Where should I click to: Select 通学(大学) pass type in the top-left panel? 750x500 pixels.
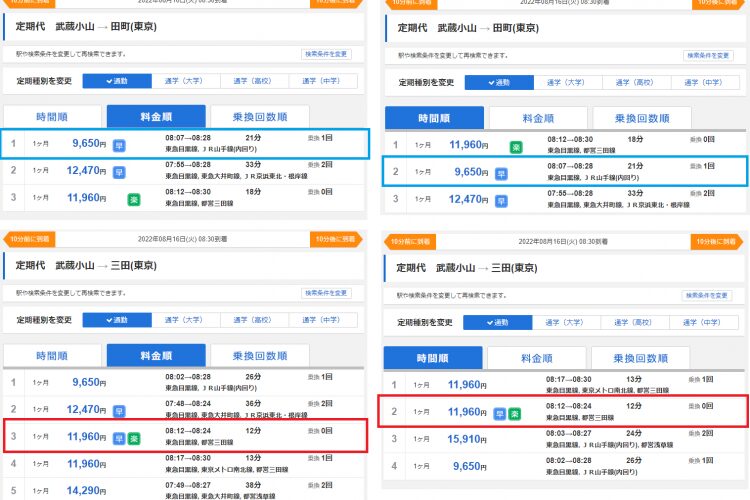(187, 81)
